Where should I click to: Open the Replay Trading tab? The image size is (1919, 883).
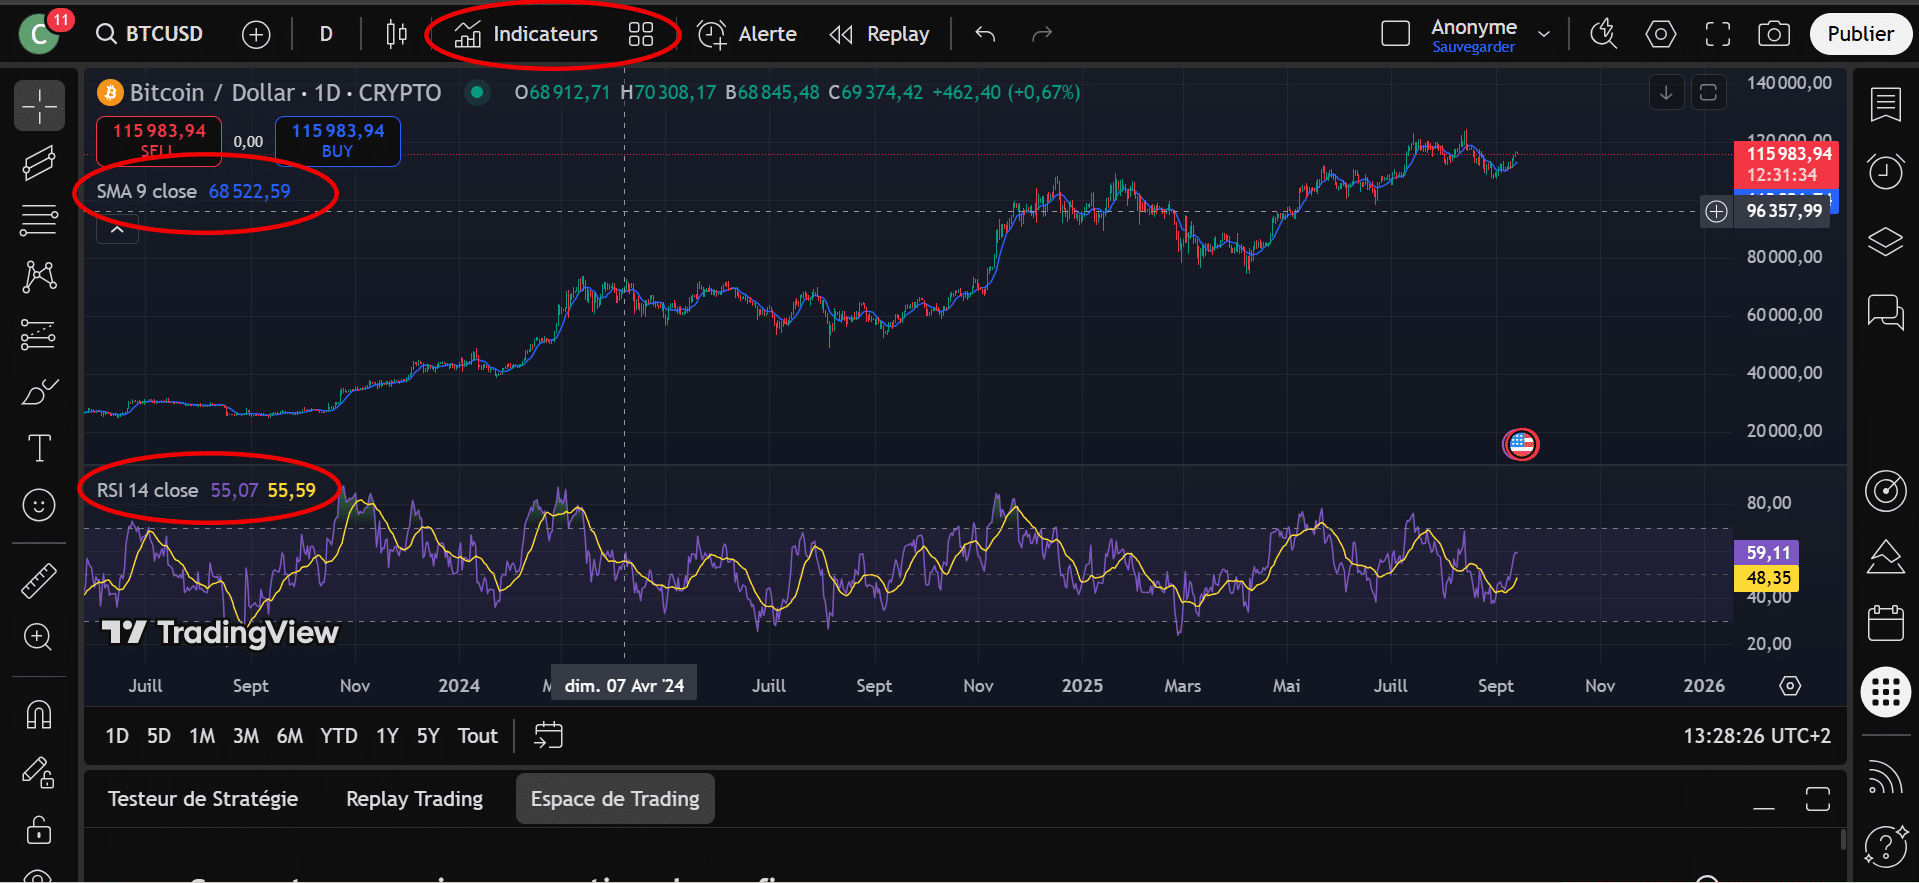pos(414,799)
